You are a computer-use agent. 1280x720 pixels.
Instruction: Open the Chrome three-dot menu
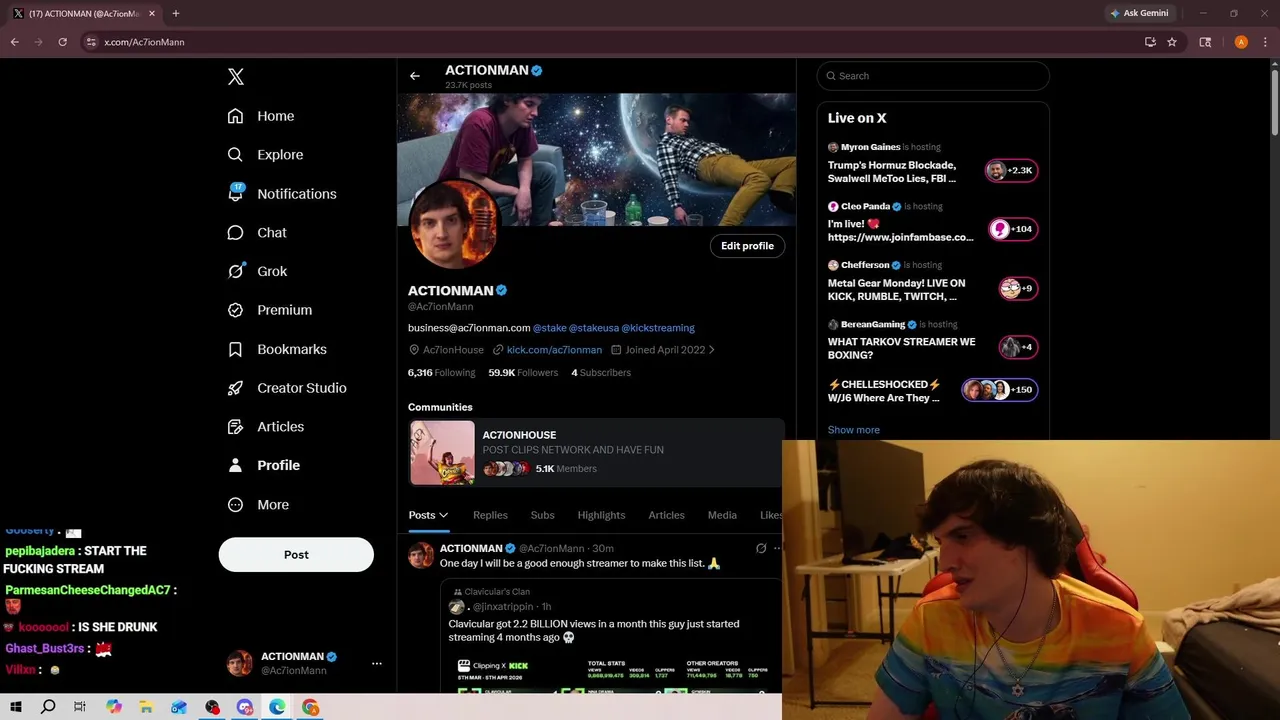pos(1265,42)
